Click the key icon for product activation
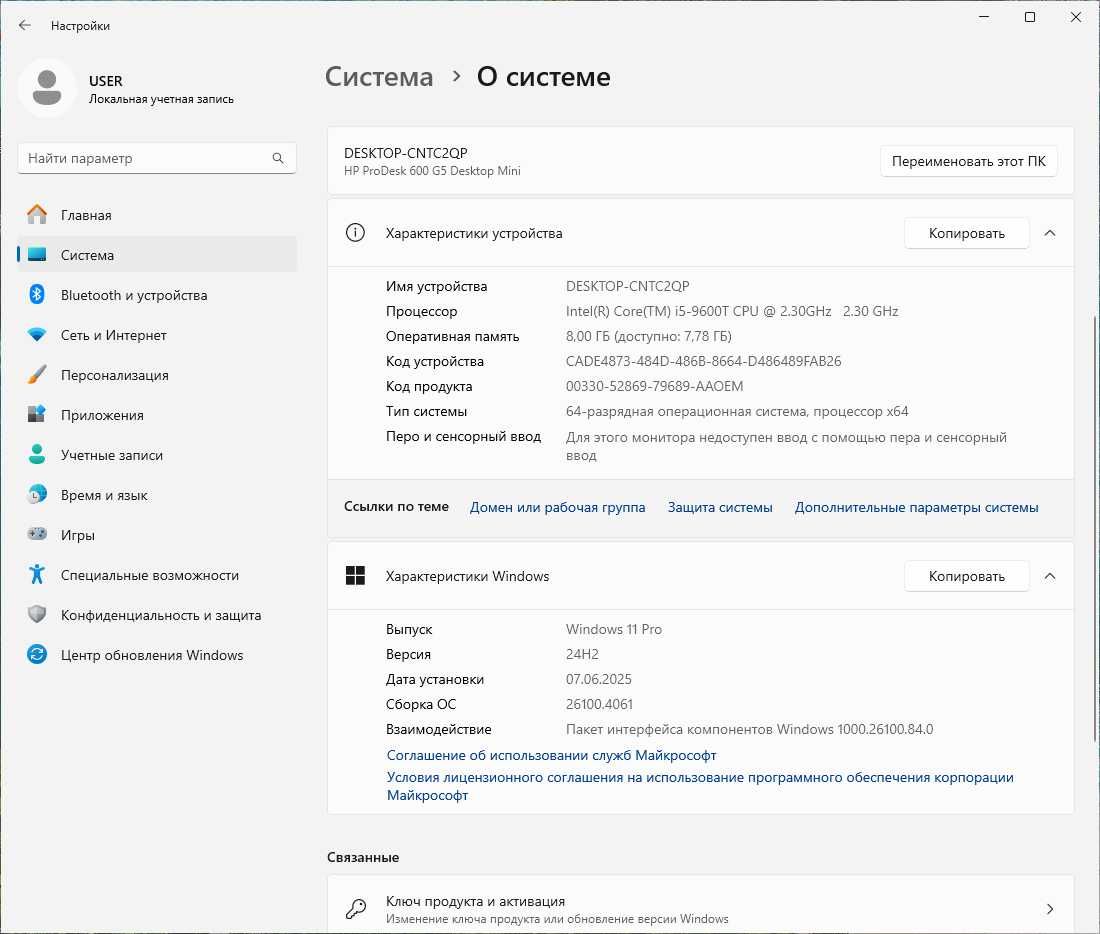Image resolution: width=1100 pixels, height=934 pixels. coord(356,909)
